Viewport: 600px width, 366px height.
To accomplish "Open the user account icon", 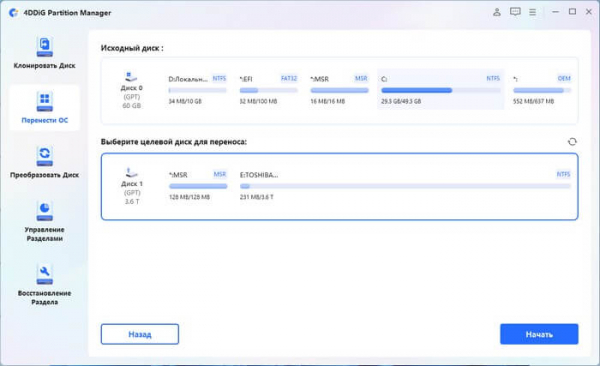I will click(497, 12).
